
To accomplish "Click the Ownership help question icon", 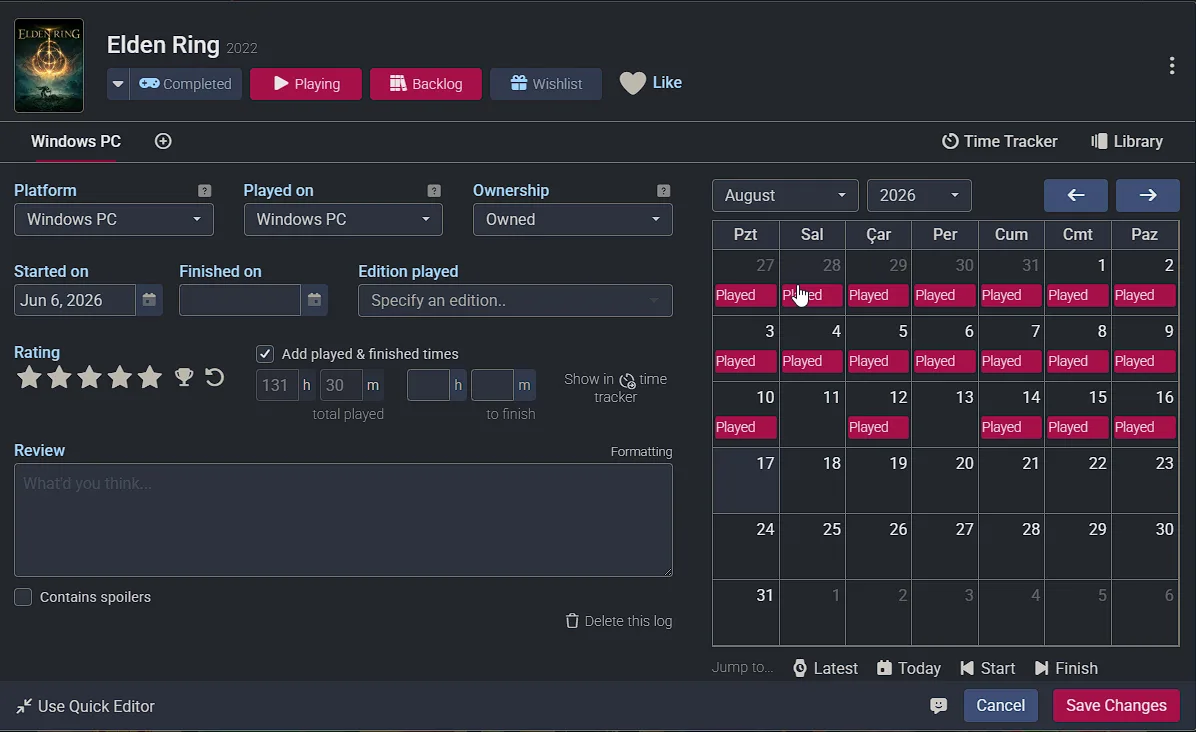I will pos(664,191).
